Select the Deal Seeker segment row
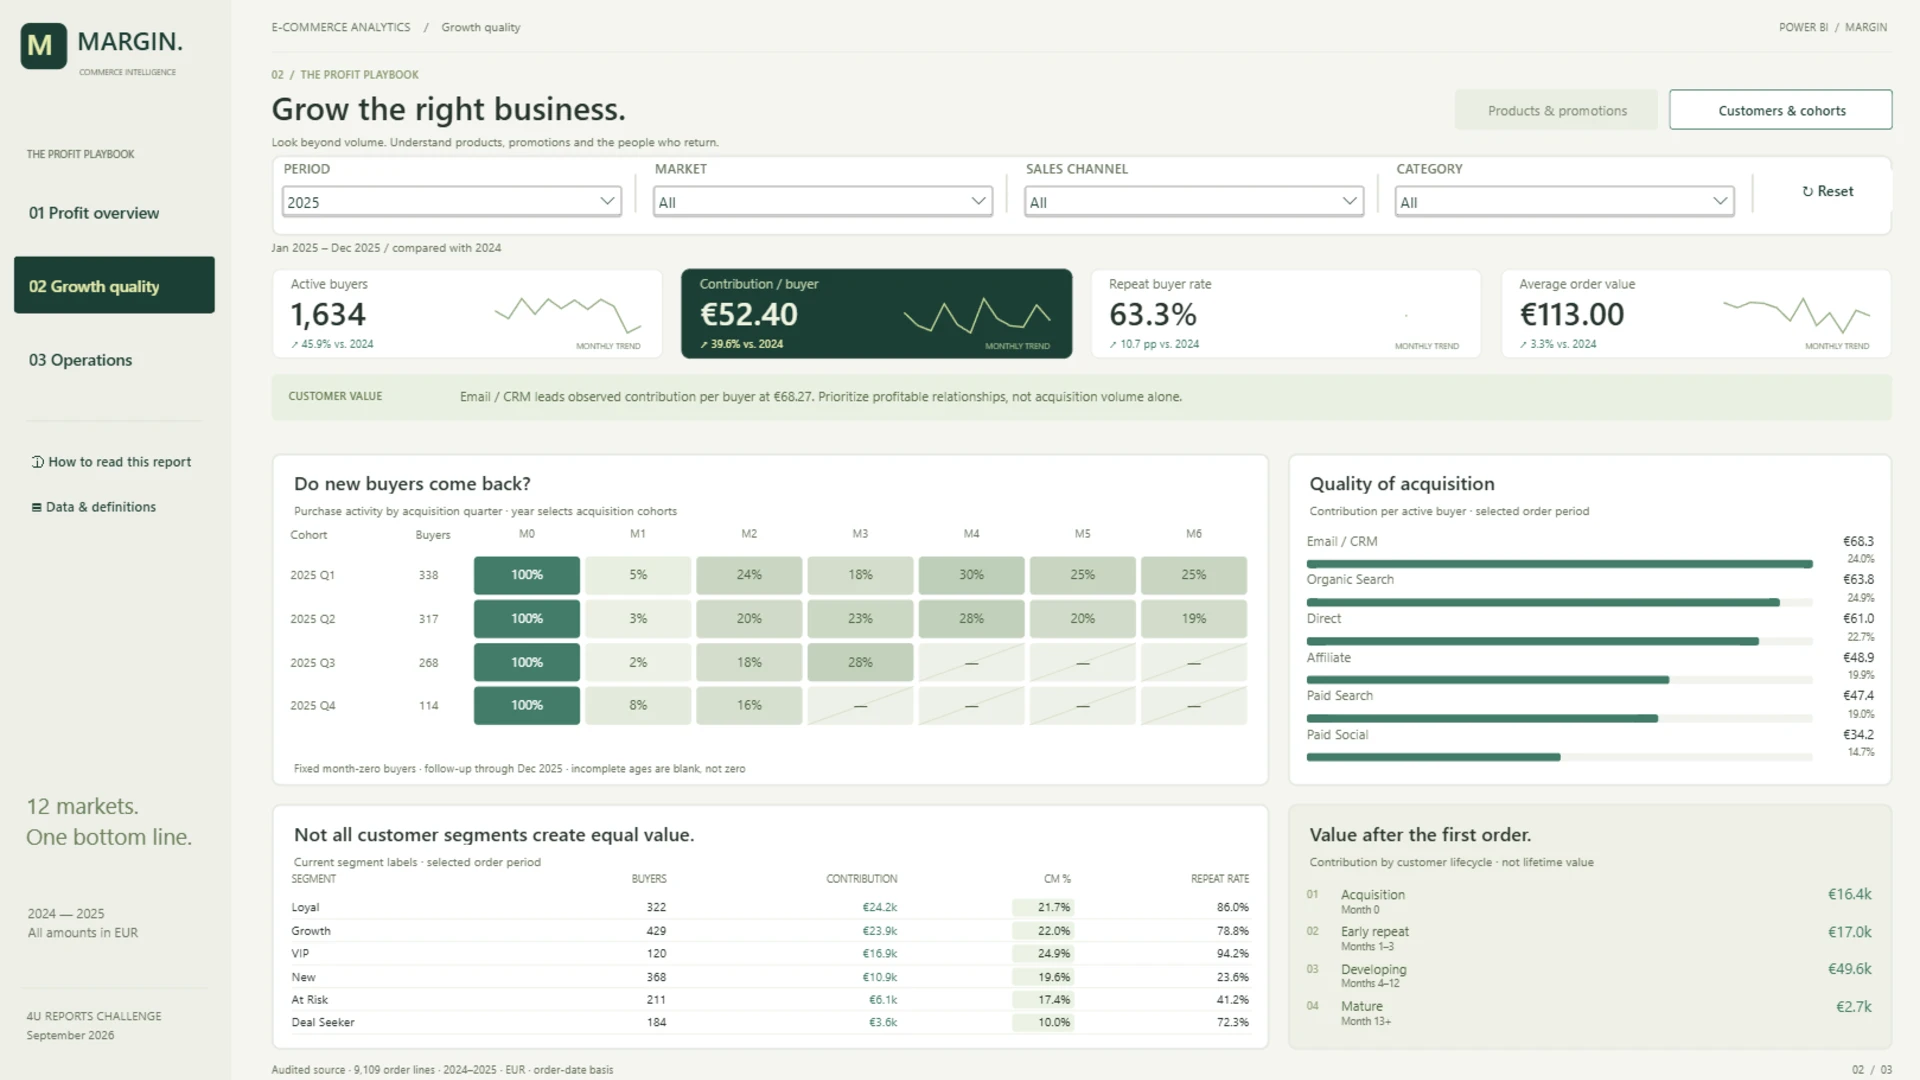1920x1080 pixels. pyautogui.click(x=770, y=1023)
